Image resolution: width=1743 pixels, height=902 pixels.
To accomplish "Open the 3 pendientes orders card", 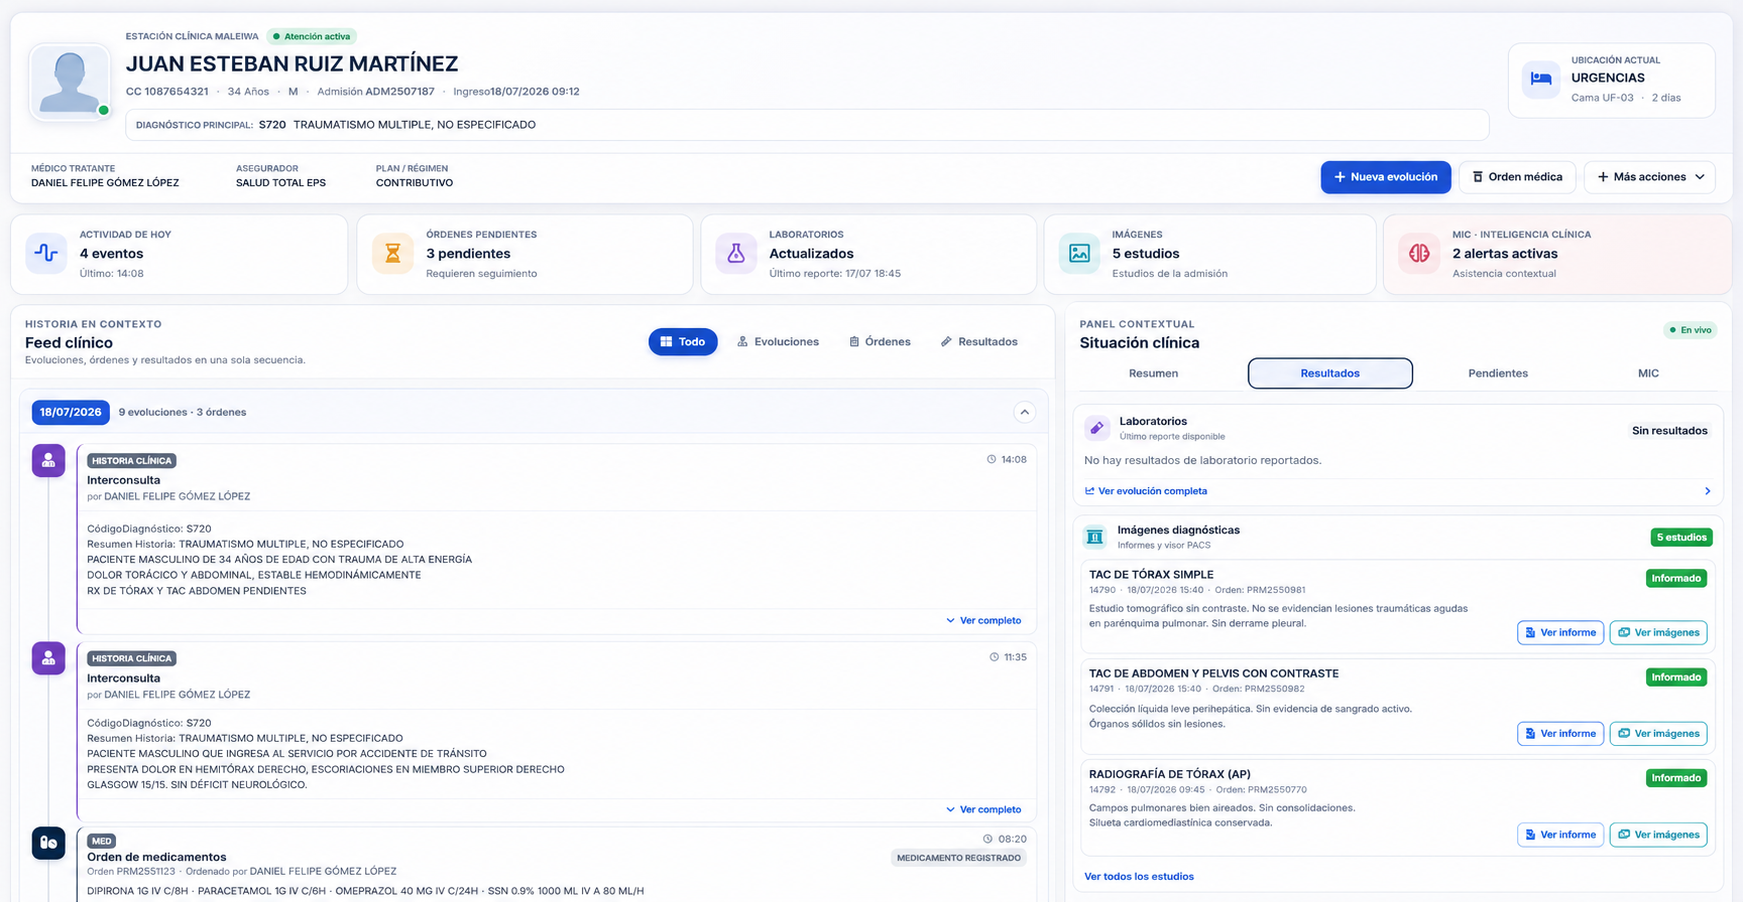I will click(x=525, y=254).
